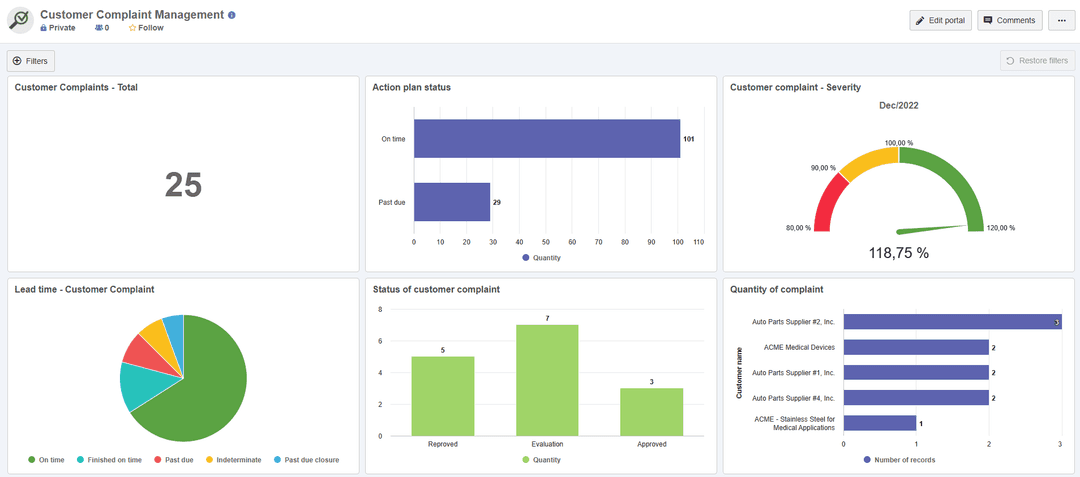Click the Restore filters button
The width and height of the screenshot is (1080, 477).
[x=1037, y=61]
